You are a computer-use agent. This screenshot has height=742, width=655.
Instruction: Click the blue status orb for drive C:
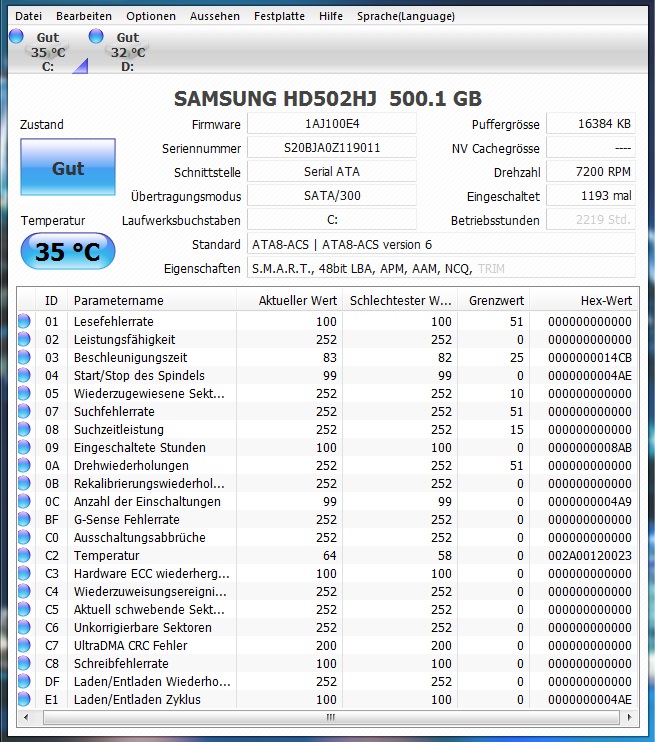pyautogui.click(x=16, y=36)
